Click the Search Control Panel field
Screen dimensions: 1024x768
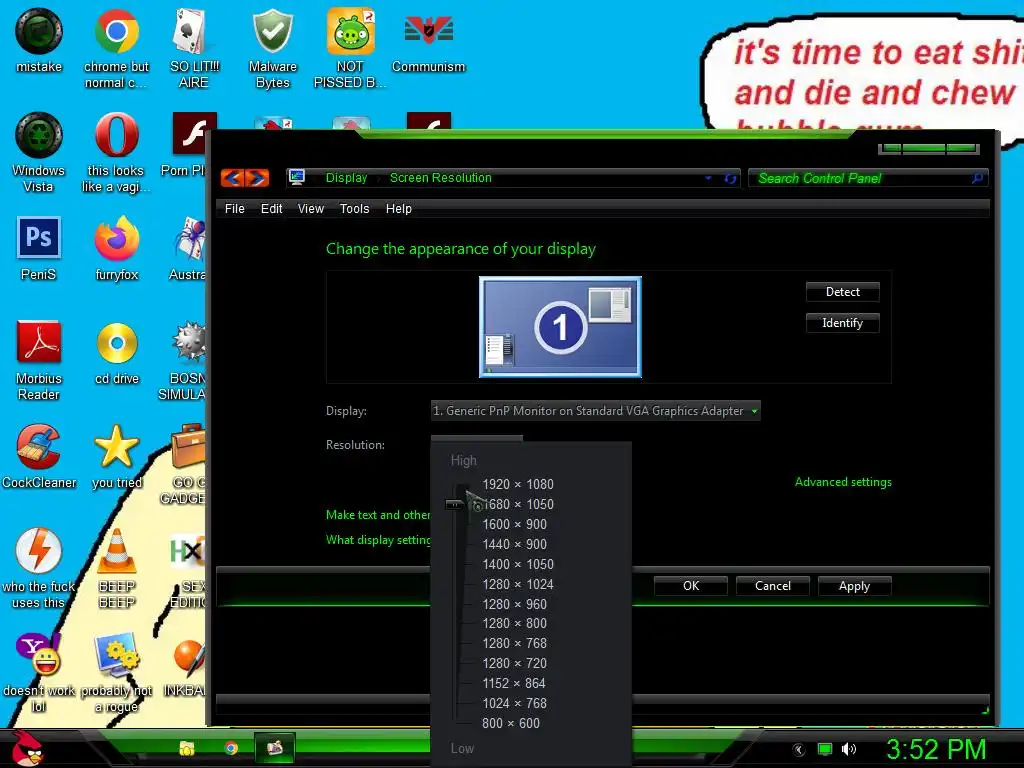pos(868,178)
